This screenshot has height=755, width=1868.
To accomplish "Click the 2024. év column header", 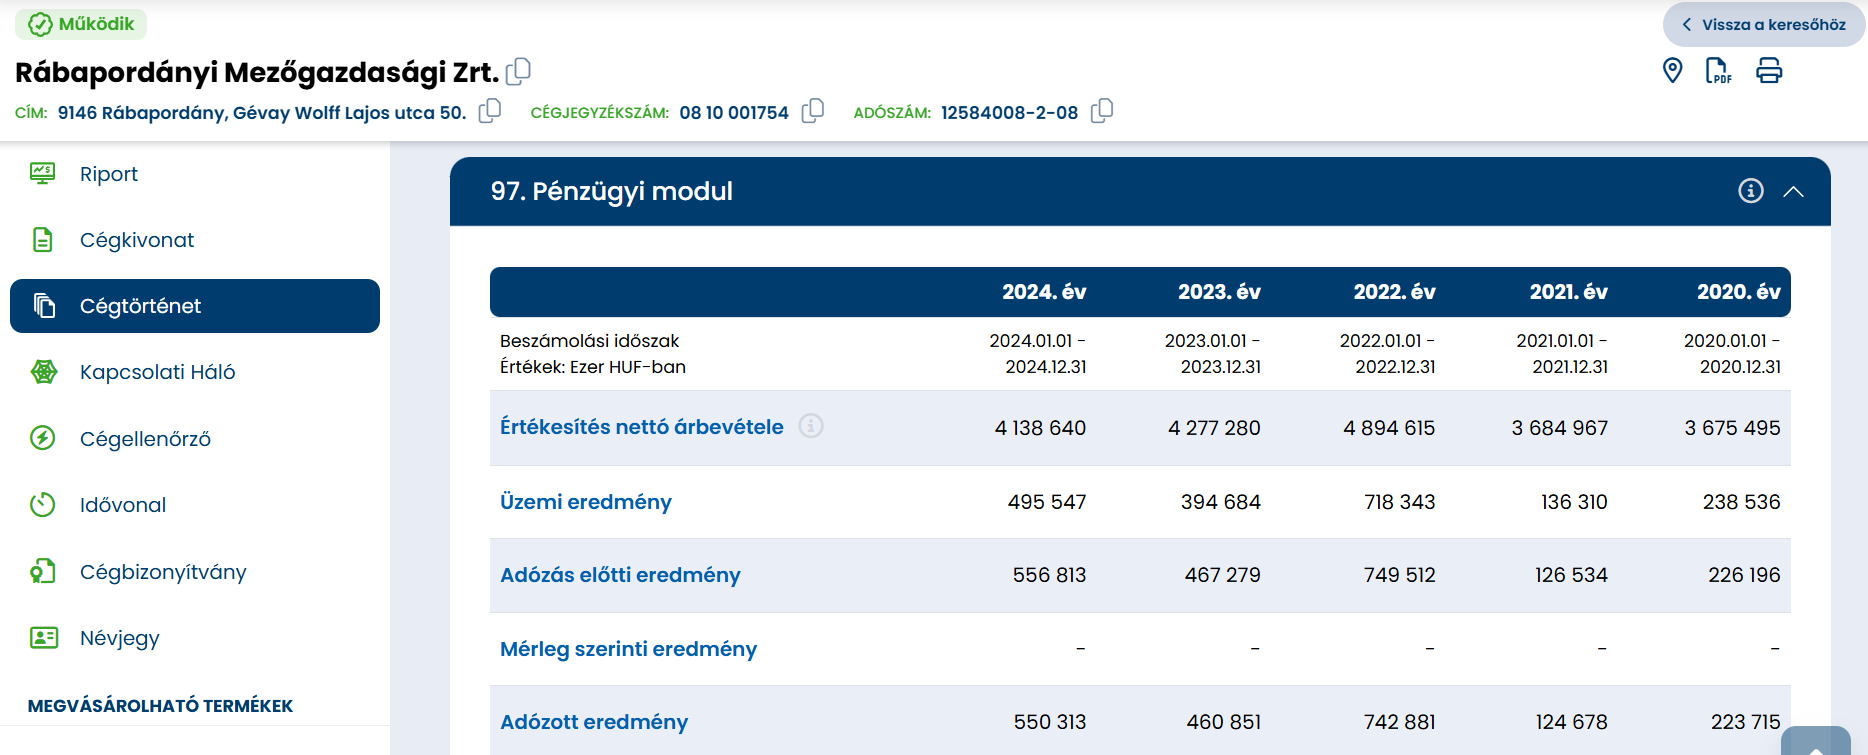I will click(x=1044, y=292).
